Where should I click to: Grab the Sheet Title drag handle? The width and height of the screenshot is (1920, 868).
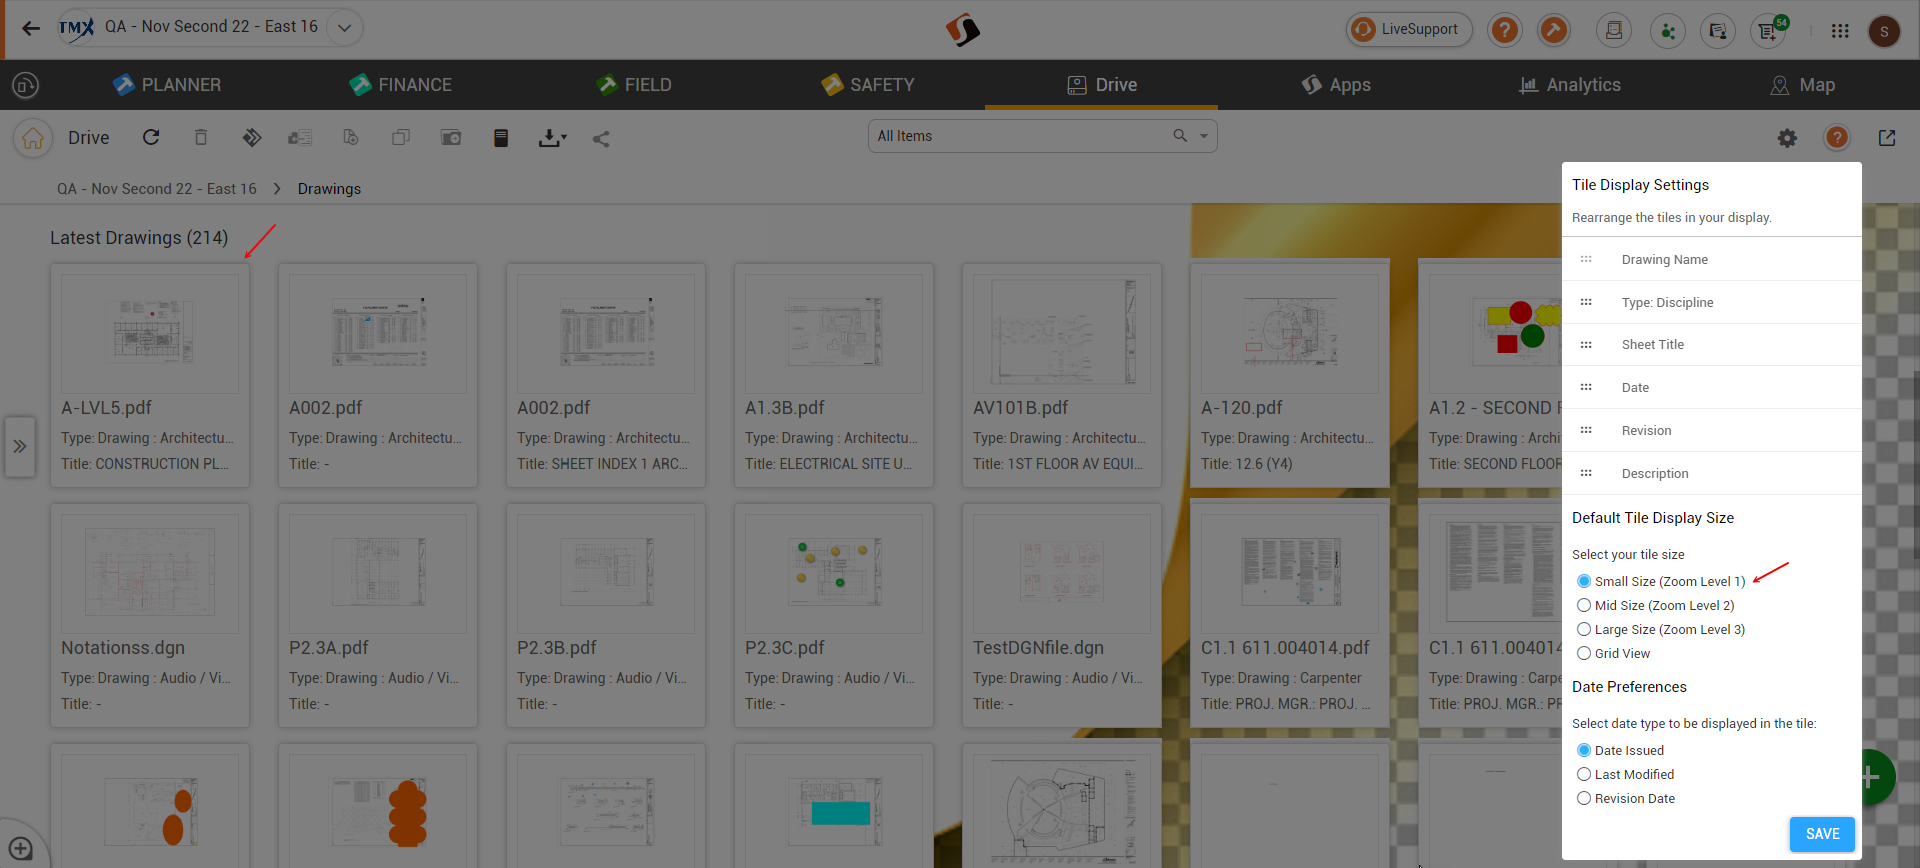tap(1586, 344)
